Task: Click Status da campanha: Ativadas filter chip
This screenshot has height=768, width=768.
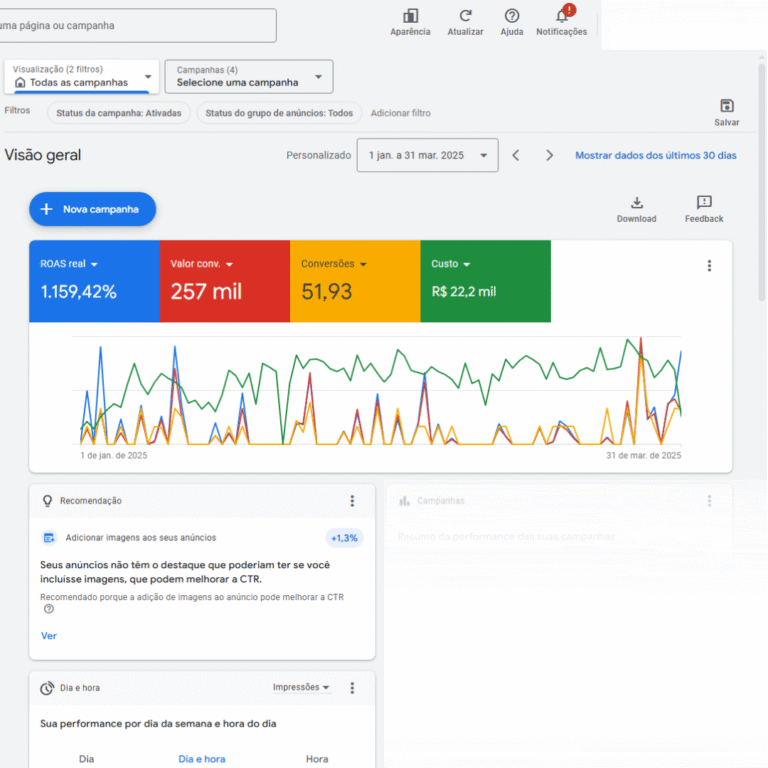Action: click(119, 113)
